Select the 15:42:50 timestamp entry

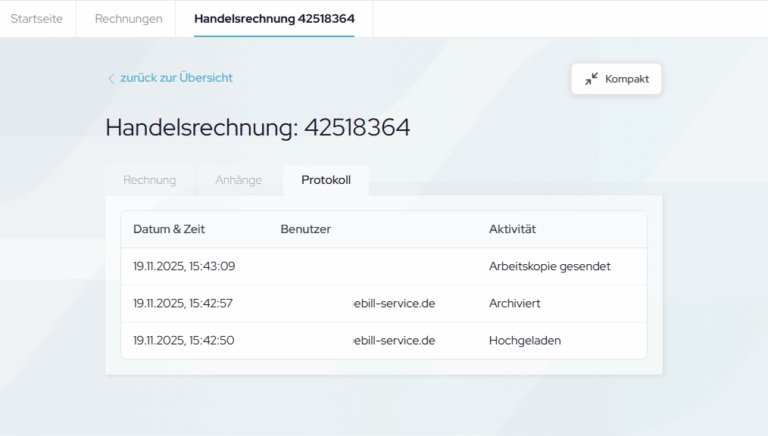point(184,340)
